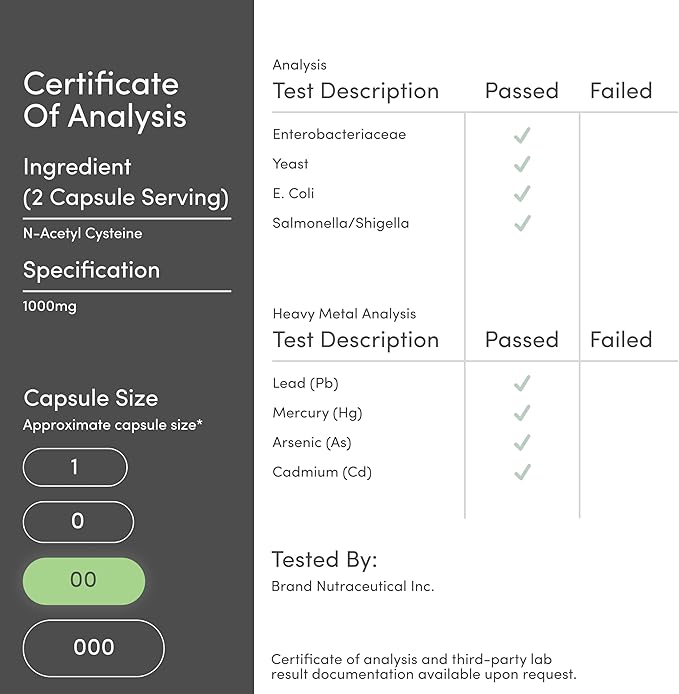The image size is (679, 694).
Task: Click the Failed column header in Heavy Metal table
Action: tap(621, 340)
